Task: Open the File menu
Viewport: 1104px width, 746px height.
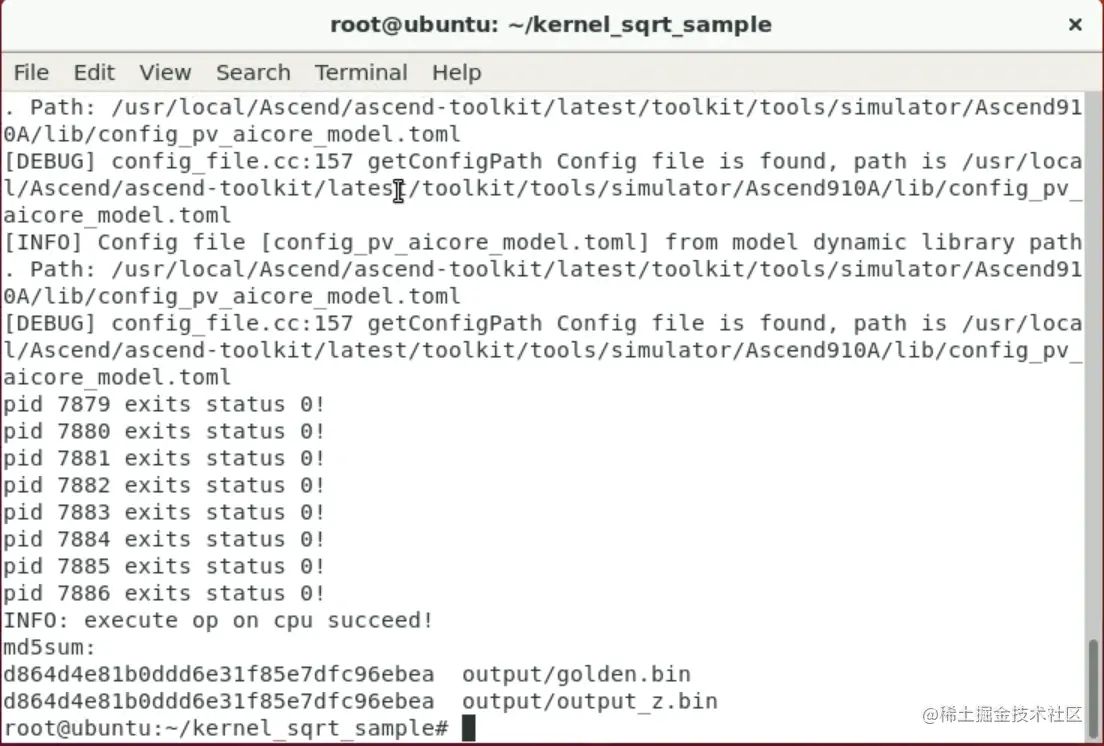Action: coord(31,72)
